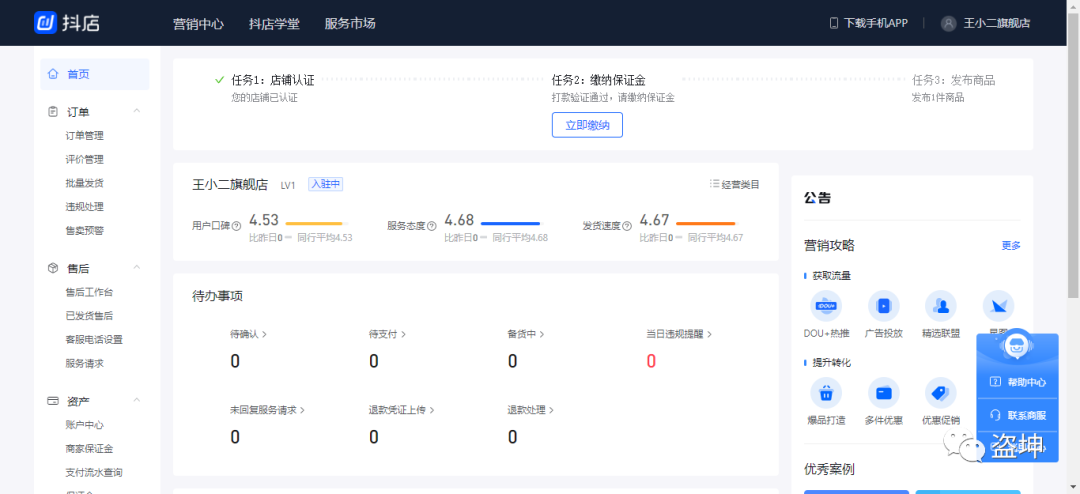This screenshot has height=494, width=1080.
Task: Open the 精选联盟 icon
Action: click(941, 305)
